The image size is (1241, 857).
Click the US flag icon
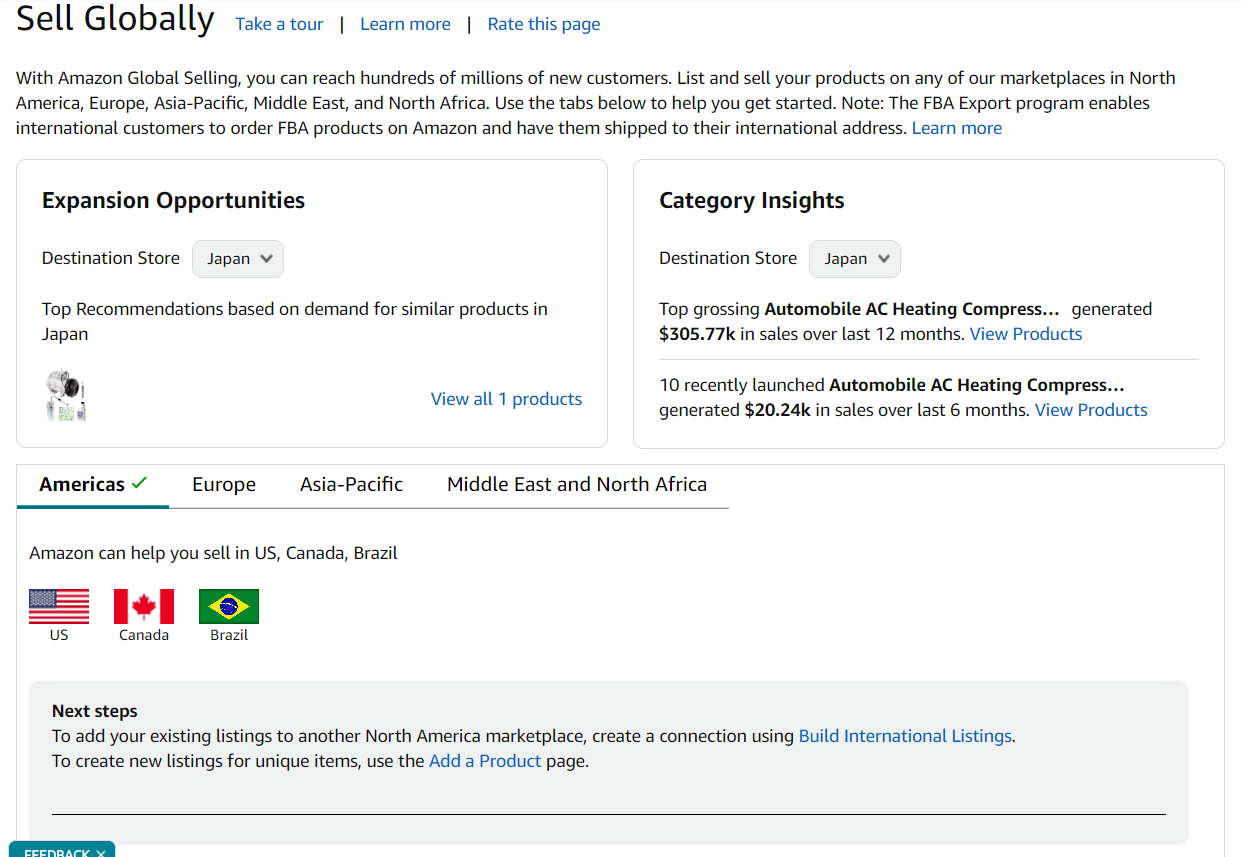(59, 606)
